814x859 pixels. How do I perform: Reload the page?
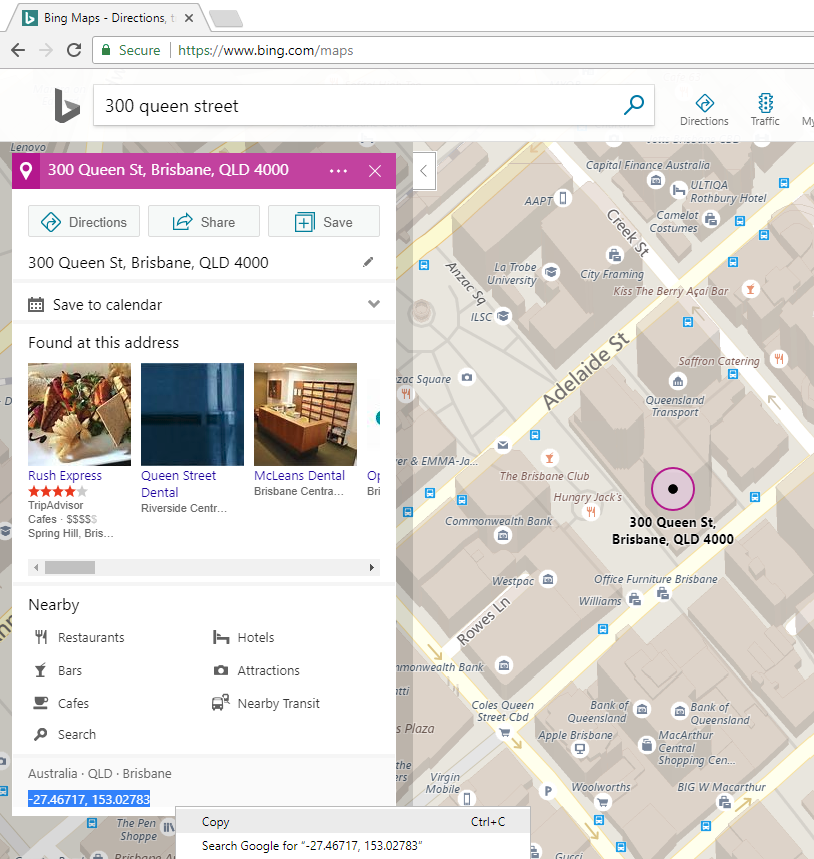pos(74,50)
